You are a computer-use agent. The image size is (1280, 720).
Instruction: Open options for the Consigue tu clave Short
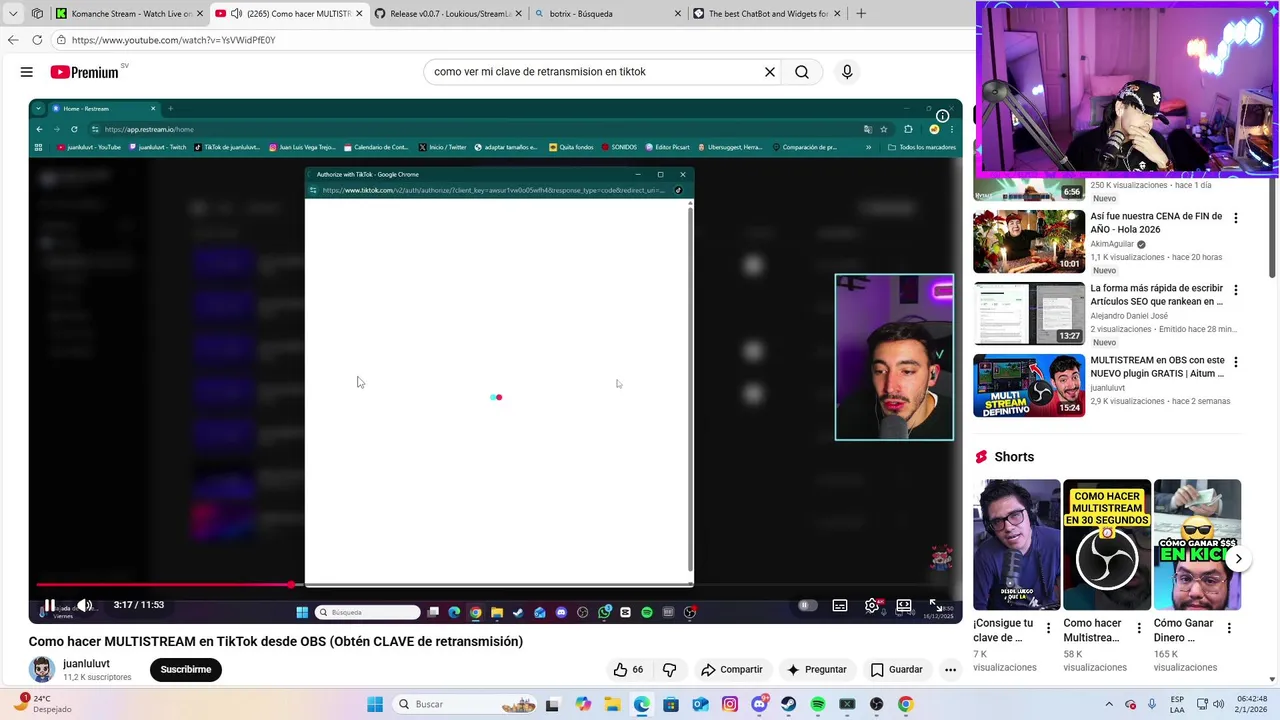[1049, 629]
